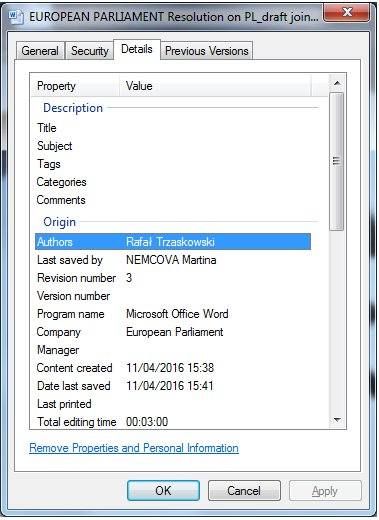Viewport: 379px width, 520px height.
Task: Click the Property column header
Action: click(75, 86)
